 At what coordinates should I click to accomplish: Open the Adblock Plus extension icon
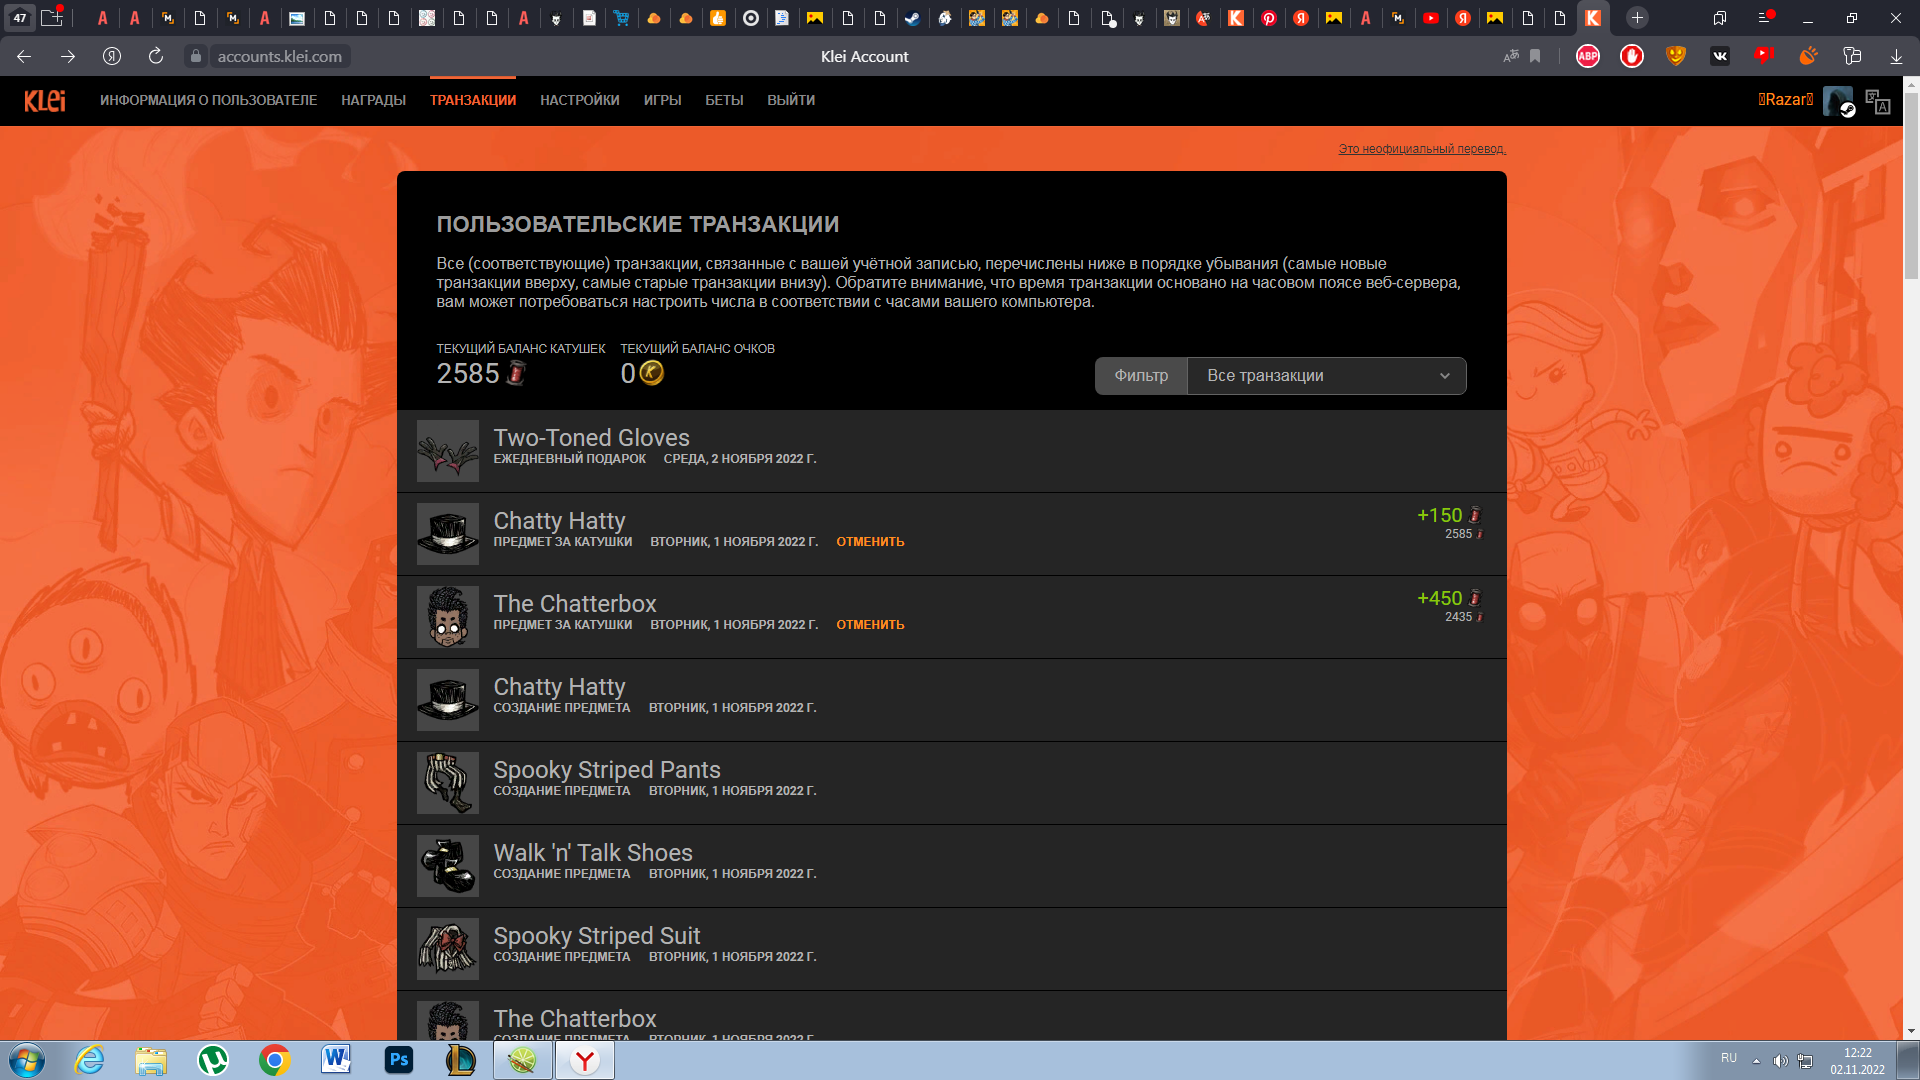pos(1587,57)
